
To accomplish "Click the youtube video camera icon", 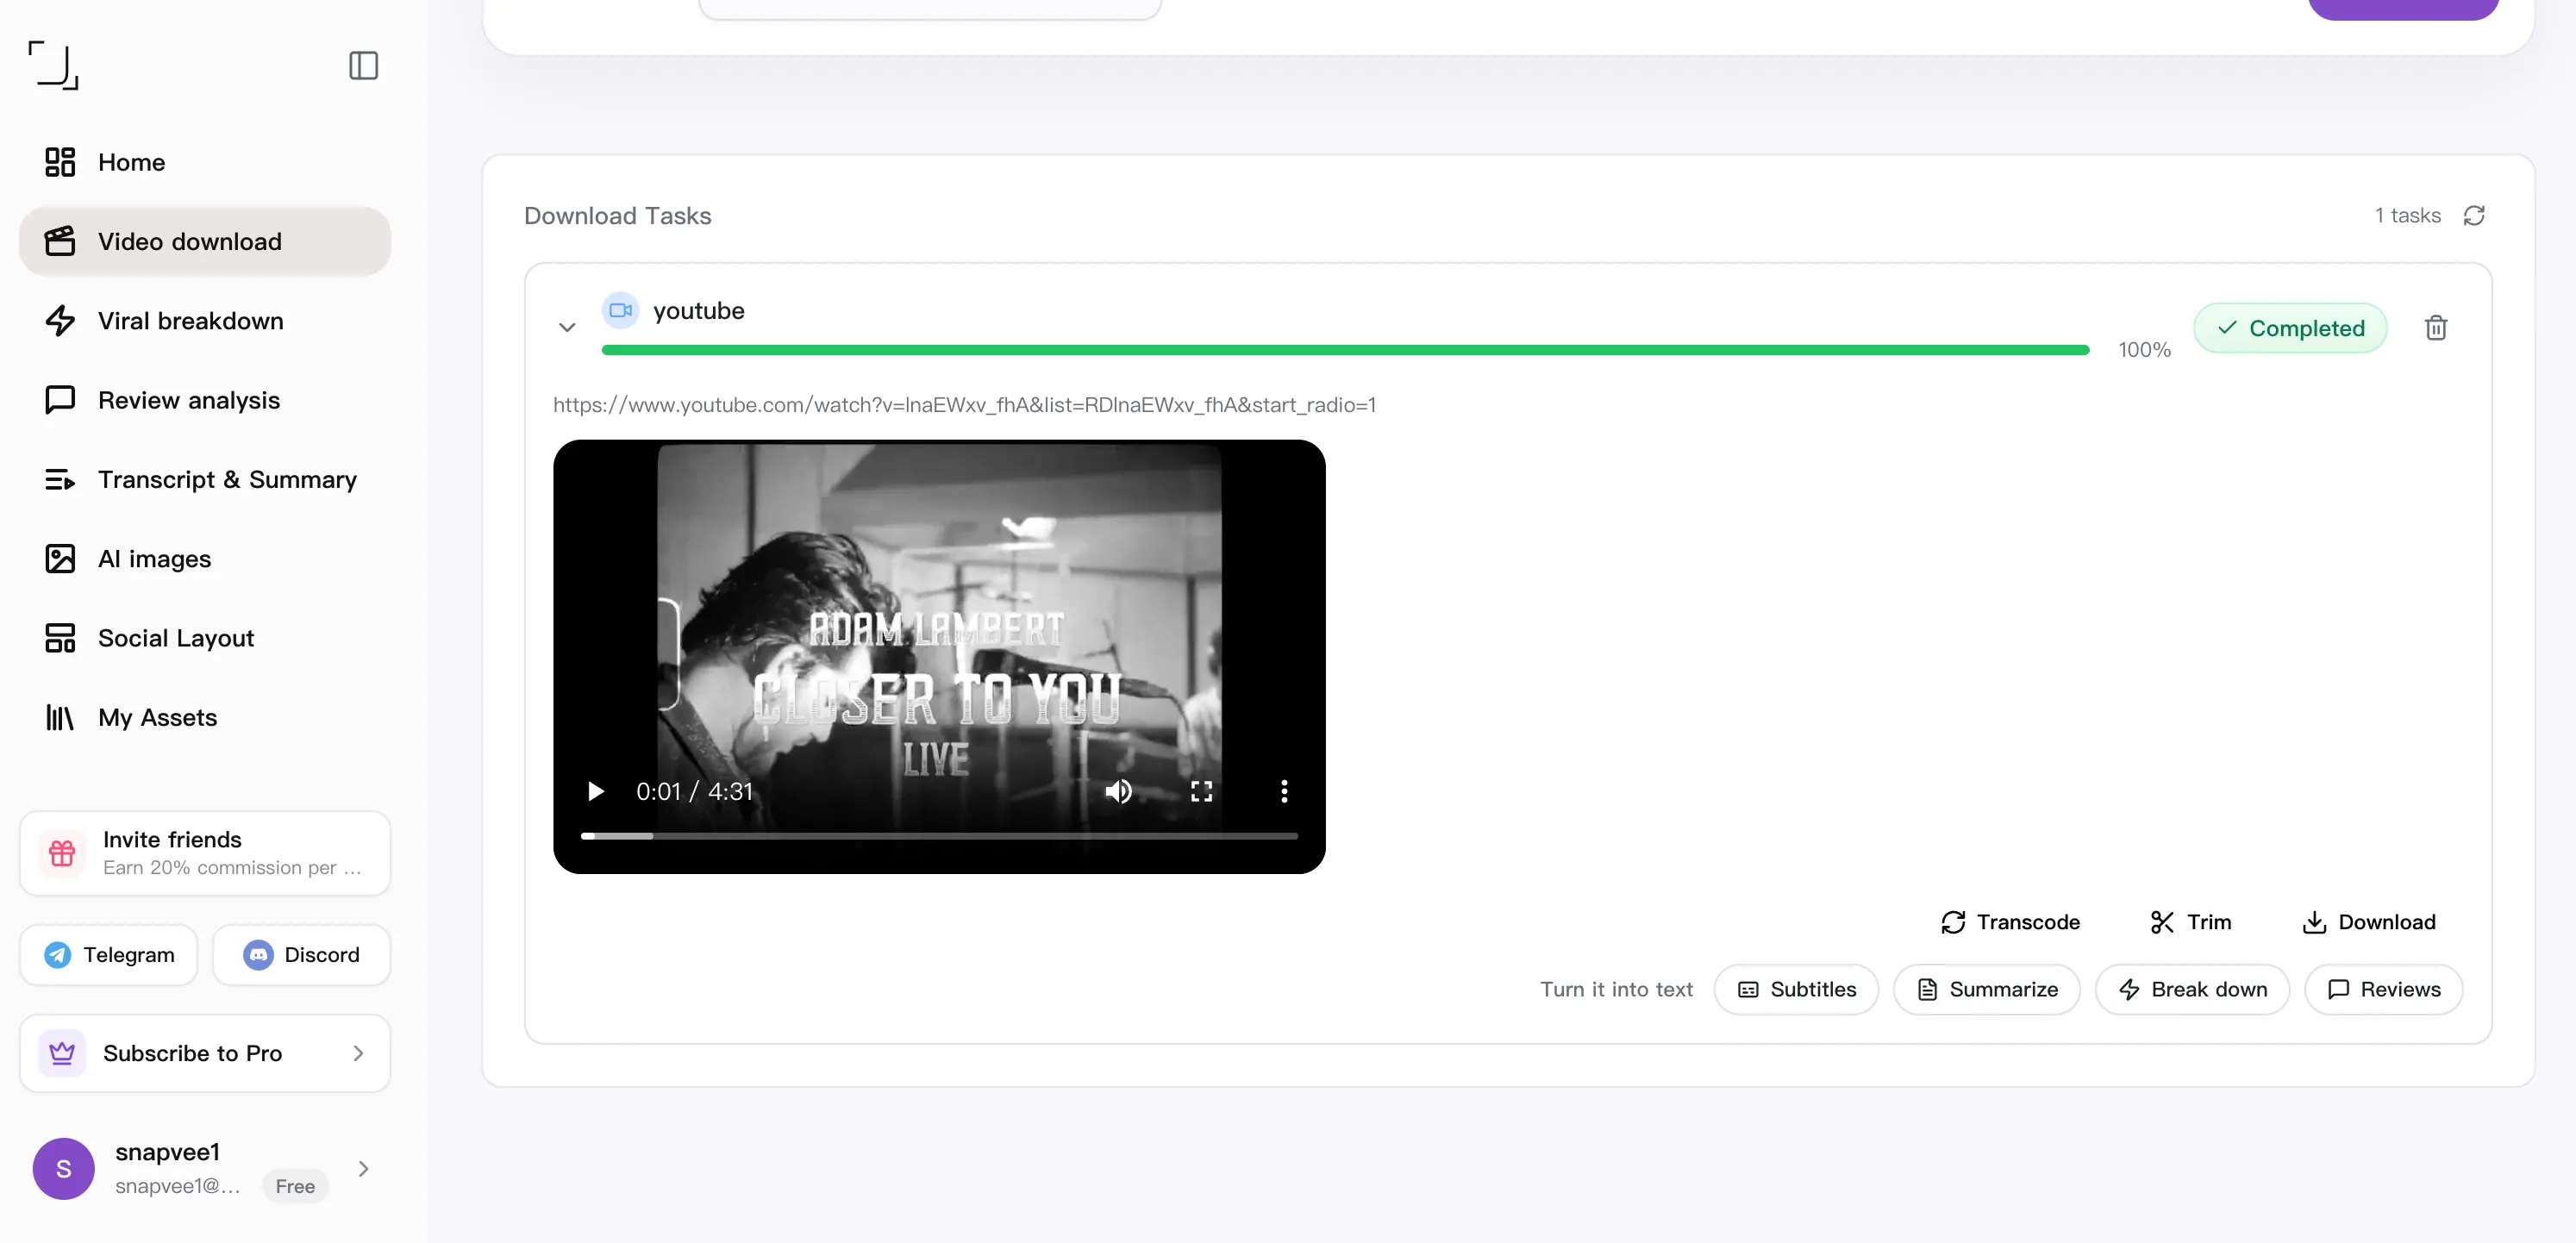I will (620, 310).
